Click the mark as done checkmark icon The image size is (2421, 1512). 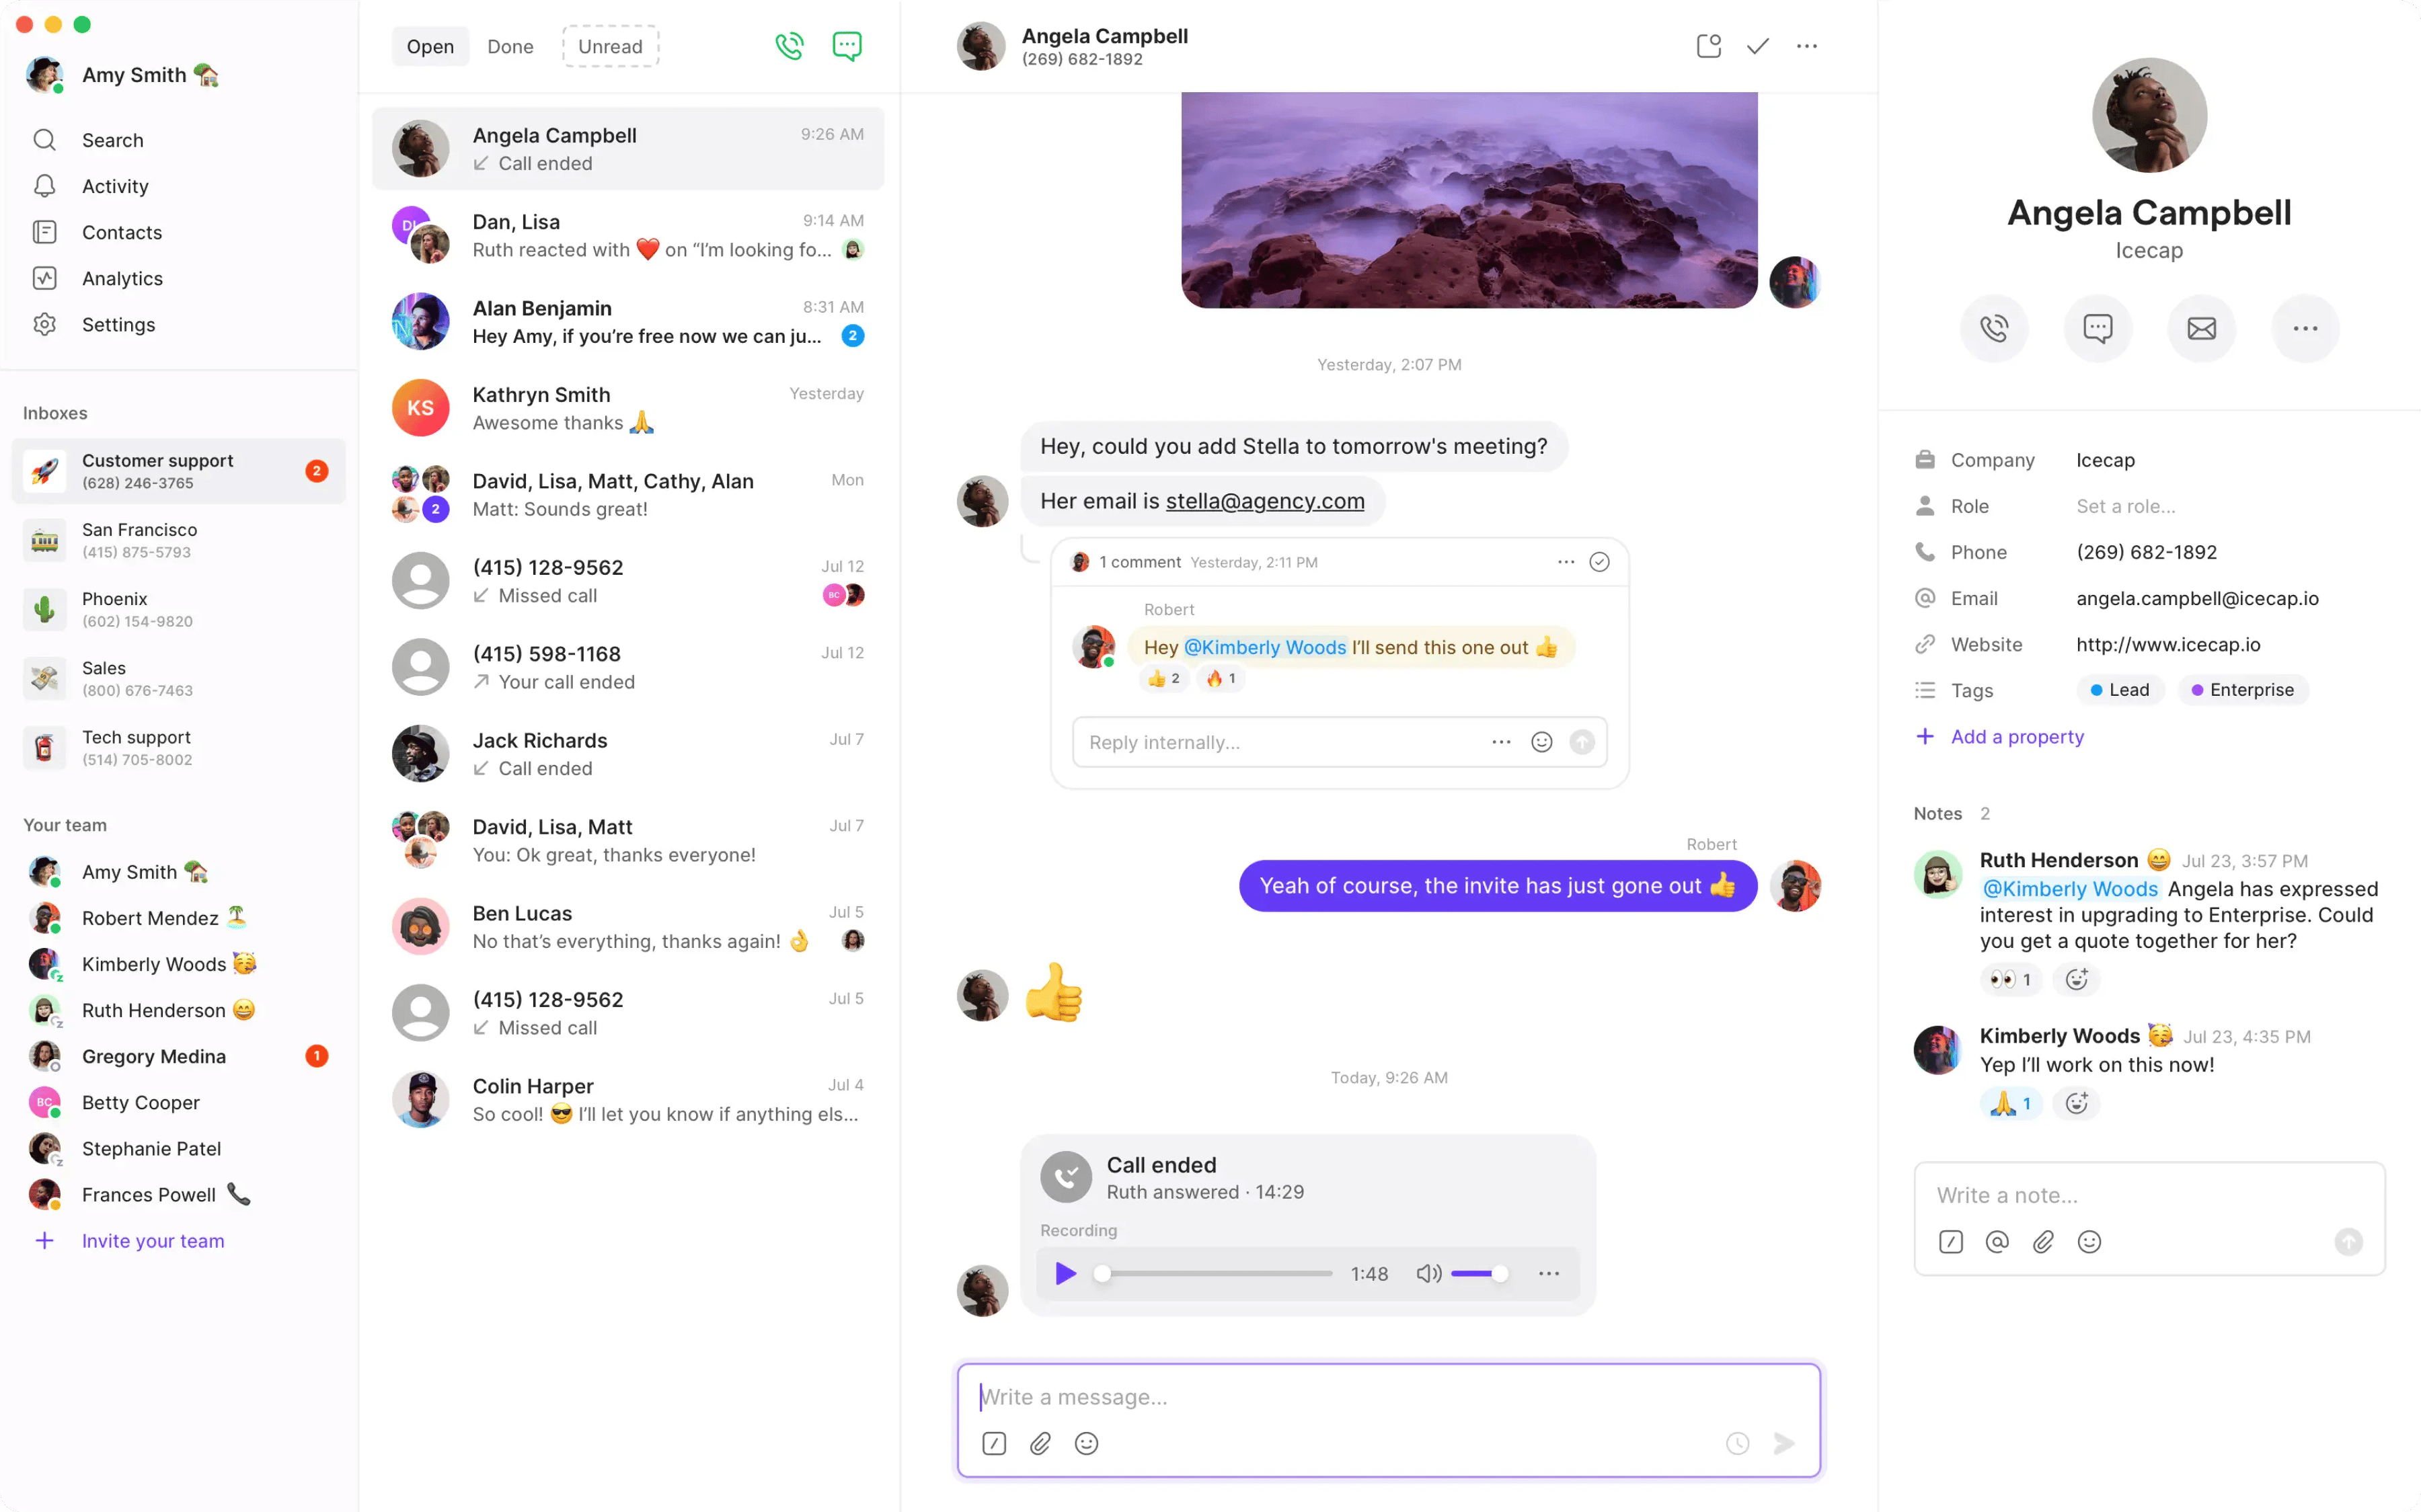[x=1757, y=45]
